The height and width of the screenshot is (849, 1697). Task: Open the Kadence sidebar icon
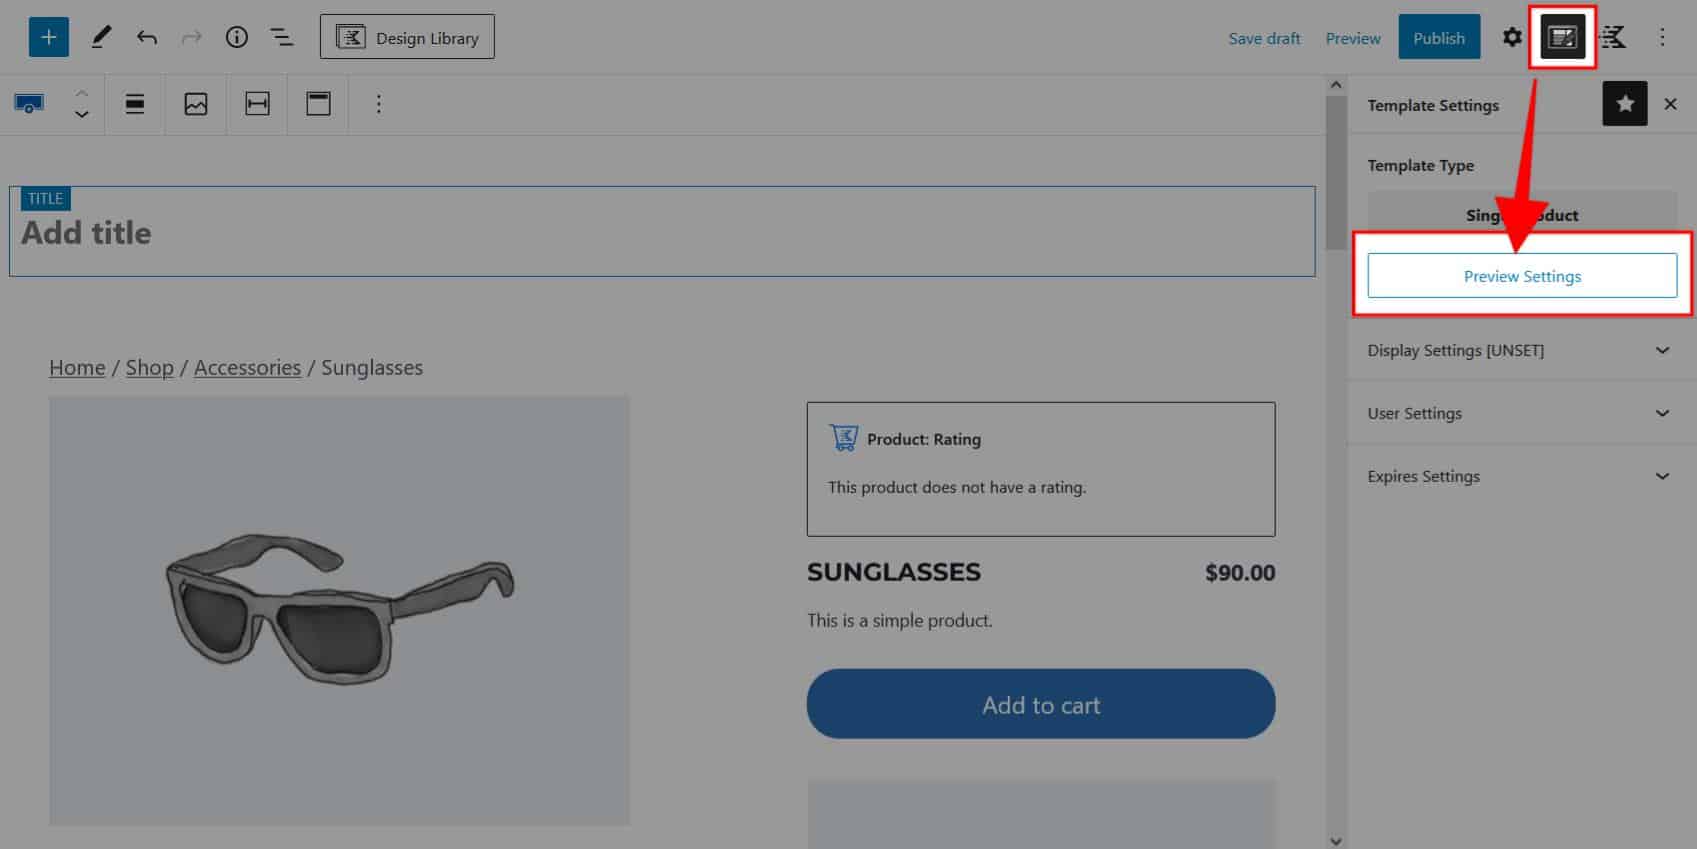1612,38
